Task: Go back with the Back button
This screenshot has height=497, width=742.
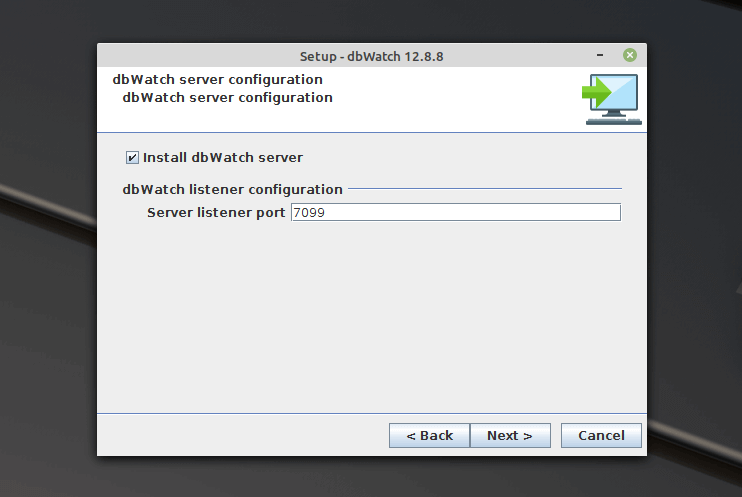Action: point(429,435)
